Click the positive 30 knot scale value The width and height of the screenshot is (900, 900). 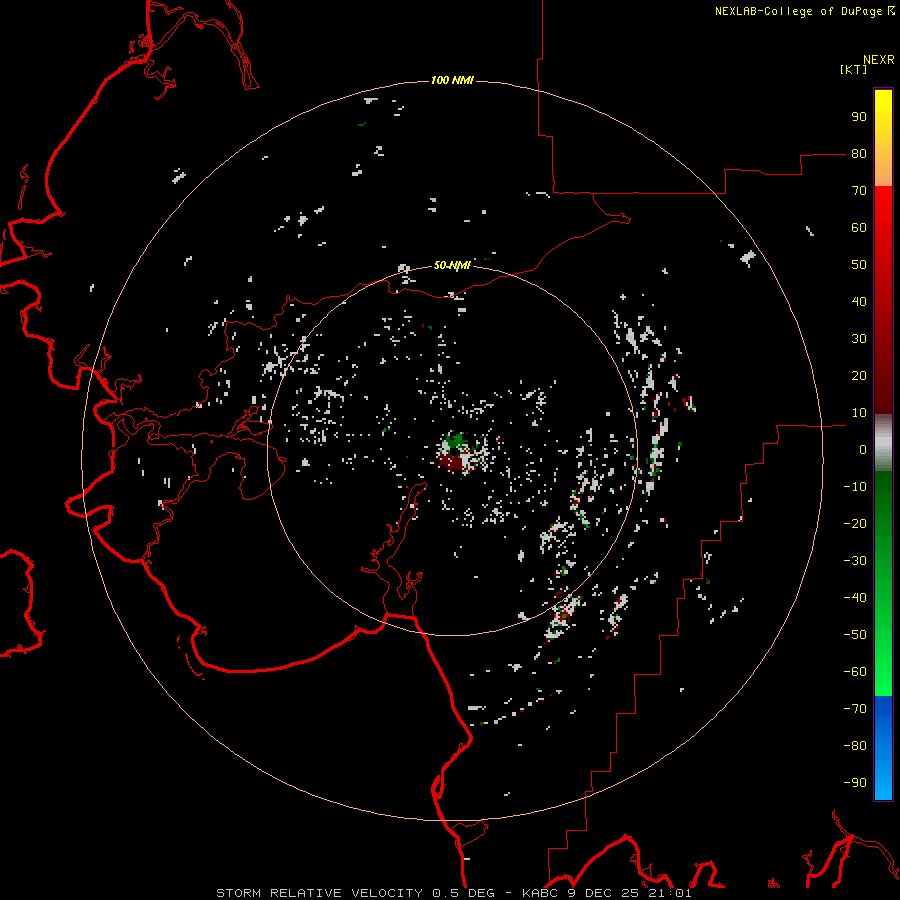[x=859, y=339]
